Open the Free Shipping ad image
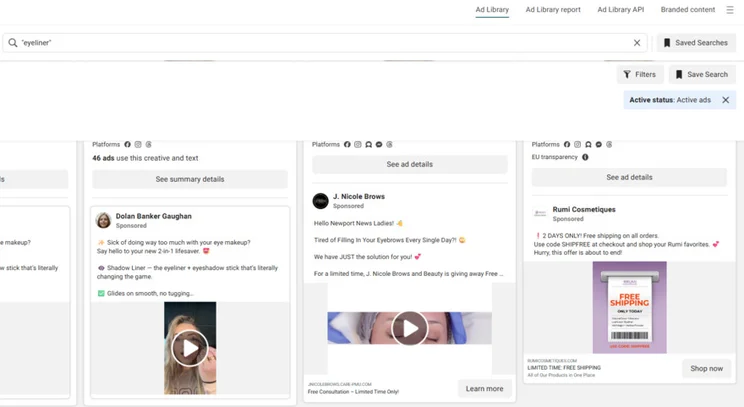 pyautogui.click(x=629, y=307)
